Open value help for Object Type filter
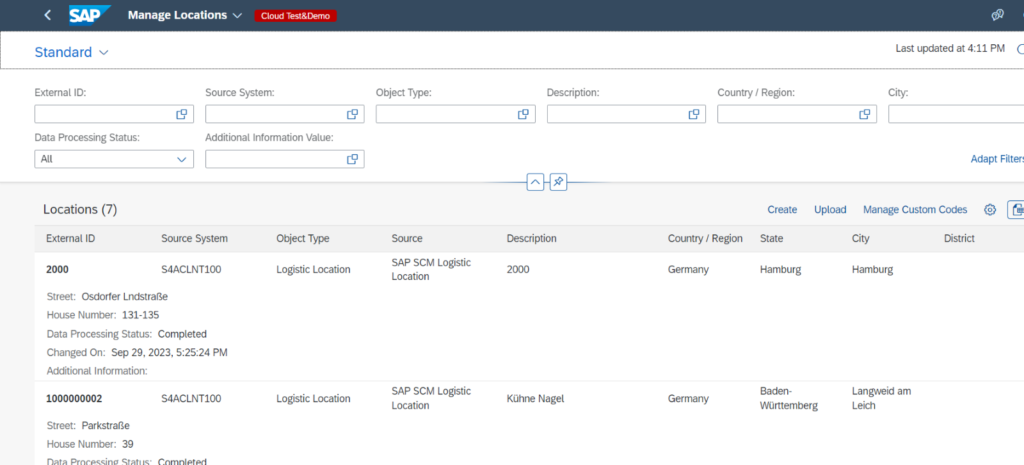The width and height of the screenshot is (1024, 465). (523, 114)
